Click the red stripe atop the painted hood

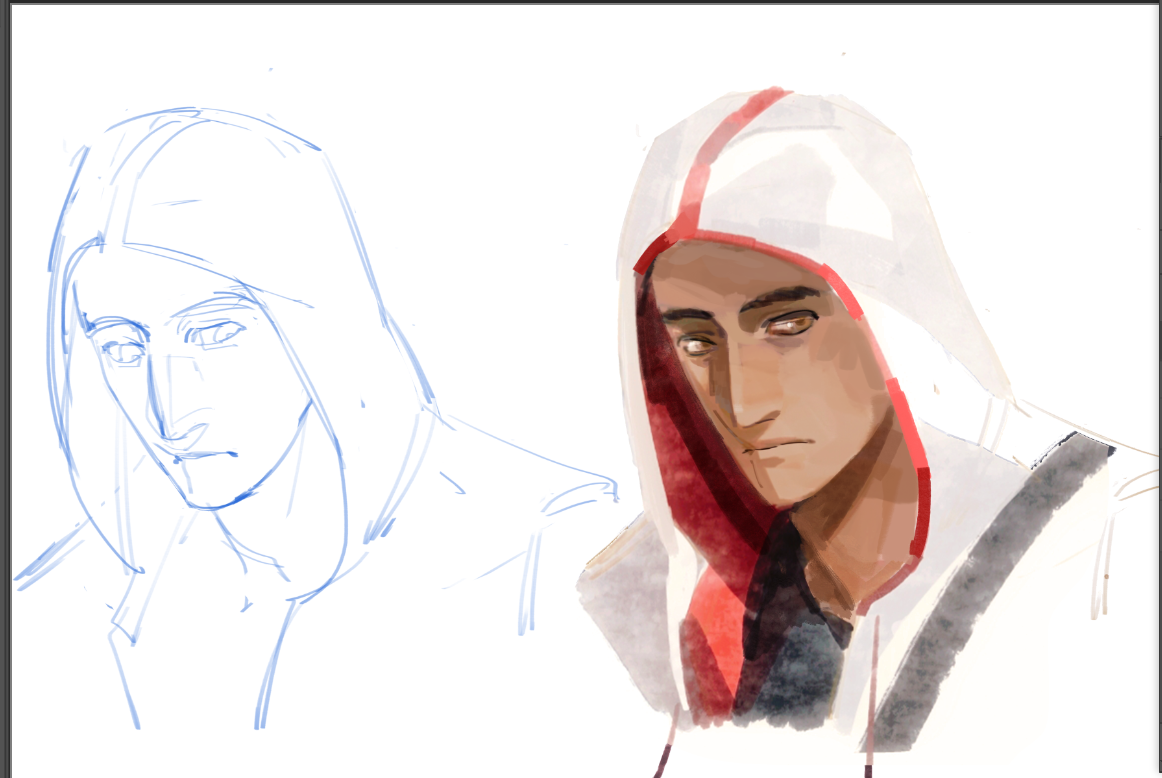click(722, 152)
